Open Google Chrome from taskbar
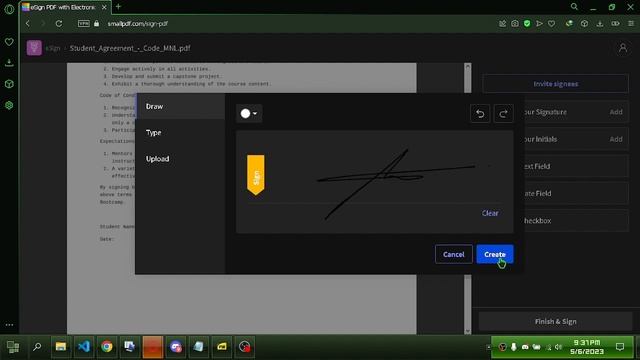The height and width of the screenshot is (360, 640). pos(107,347)
